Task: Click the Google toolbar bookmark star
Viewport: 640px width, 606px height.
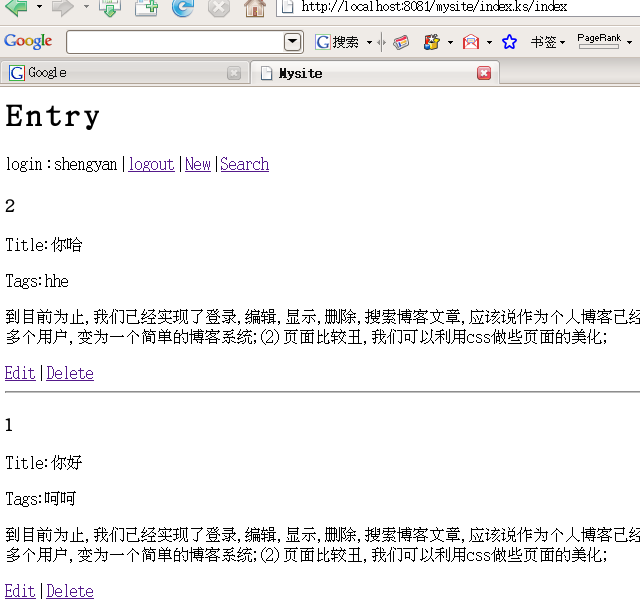Action: 509,42
